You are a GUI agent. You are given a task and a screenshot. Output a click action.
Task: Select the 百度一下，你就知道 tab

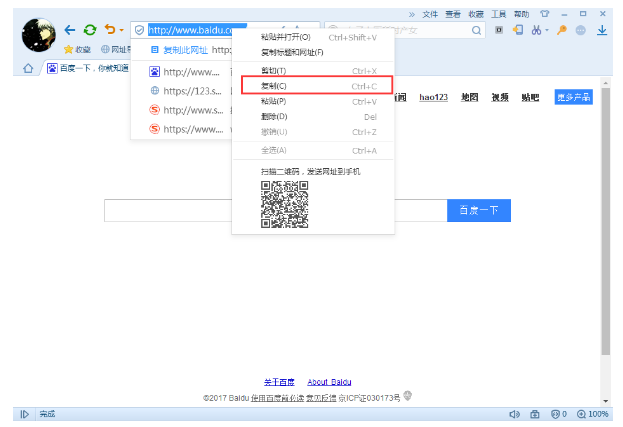[88, 68]
